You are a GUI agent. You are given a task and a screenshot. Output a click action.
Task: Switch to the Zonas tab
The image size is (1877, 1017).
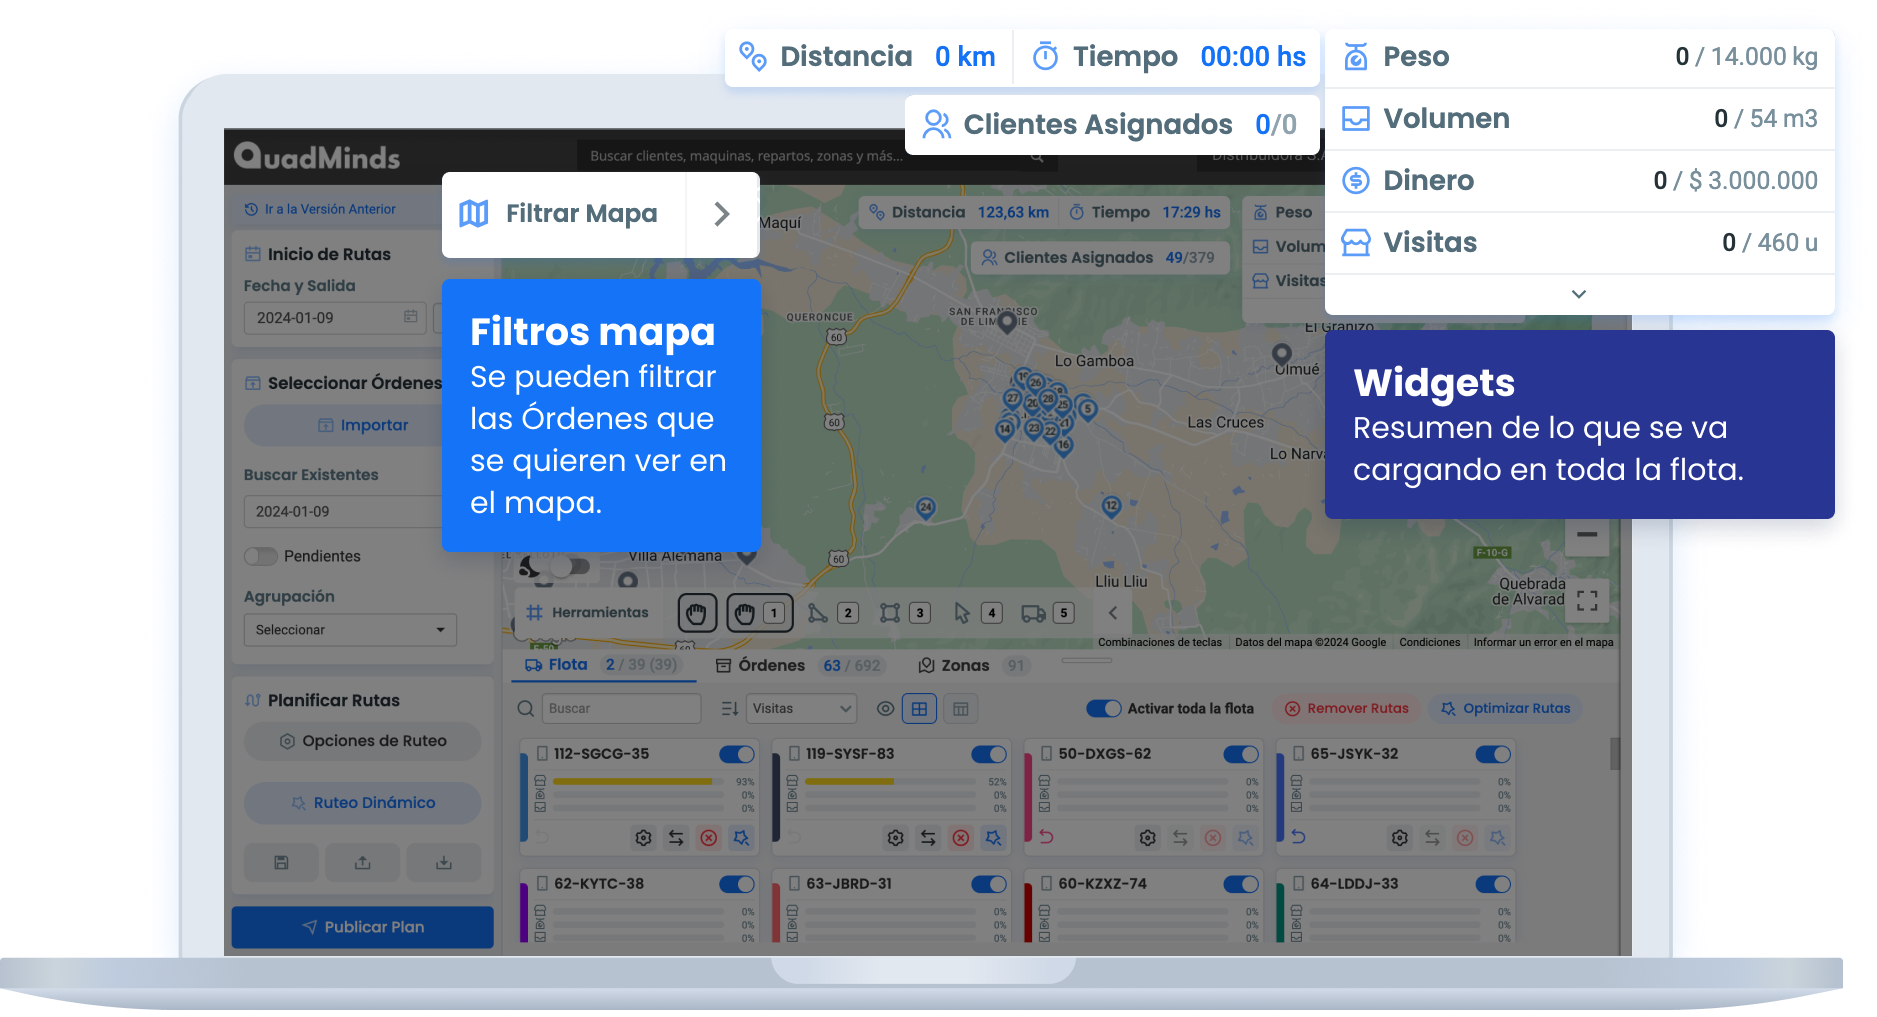coord(964,666)
